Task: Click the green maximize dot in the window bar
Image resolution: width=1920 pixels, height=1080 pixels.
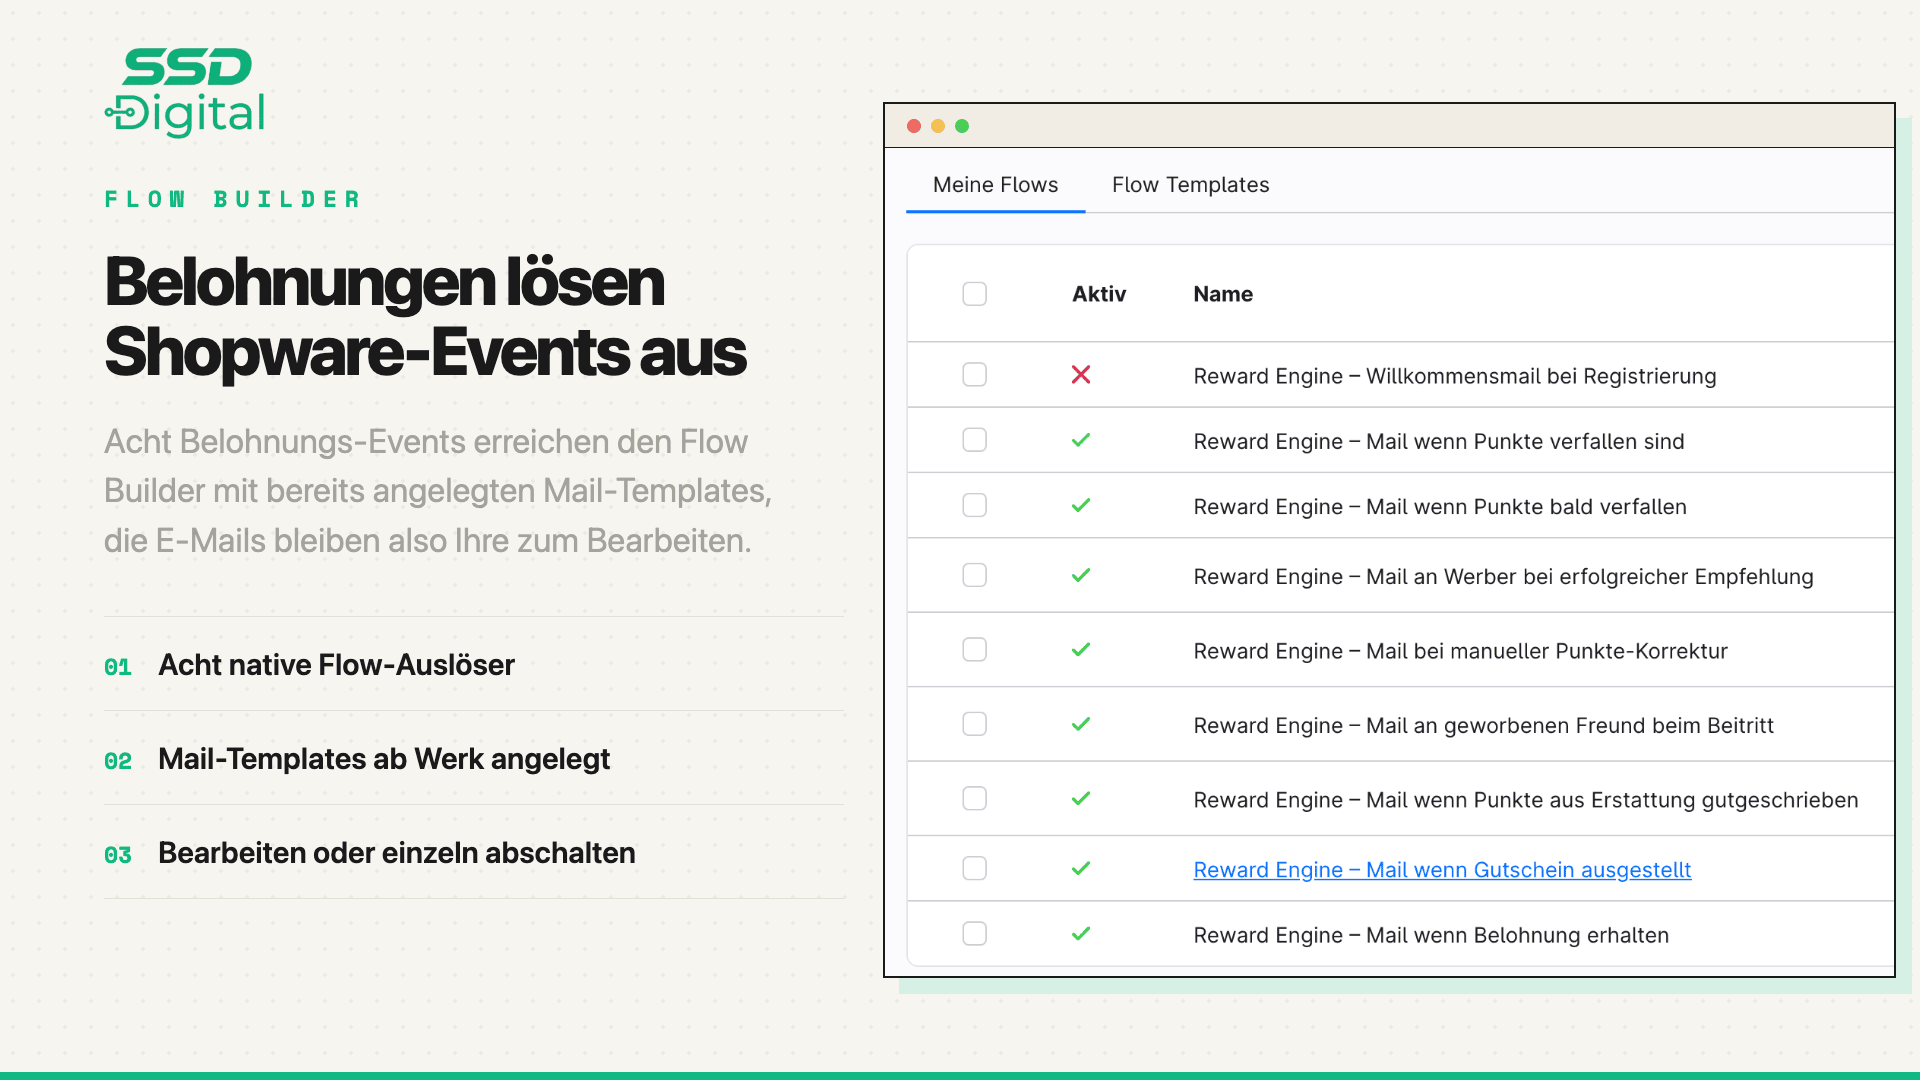Action: (962, 126)
